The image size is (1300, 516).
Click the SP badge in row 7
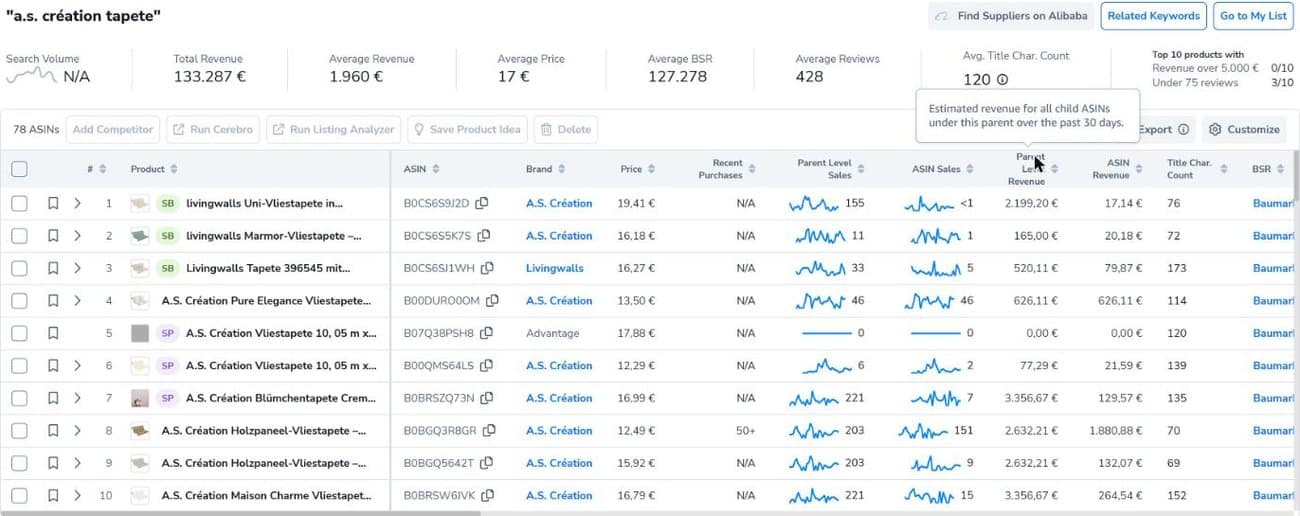point(167,398)
